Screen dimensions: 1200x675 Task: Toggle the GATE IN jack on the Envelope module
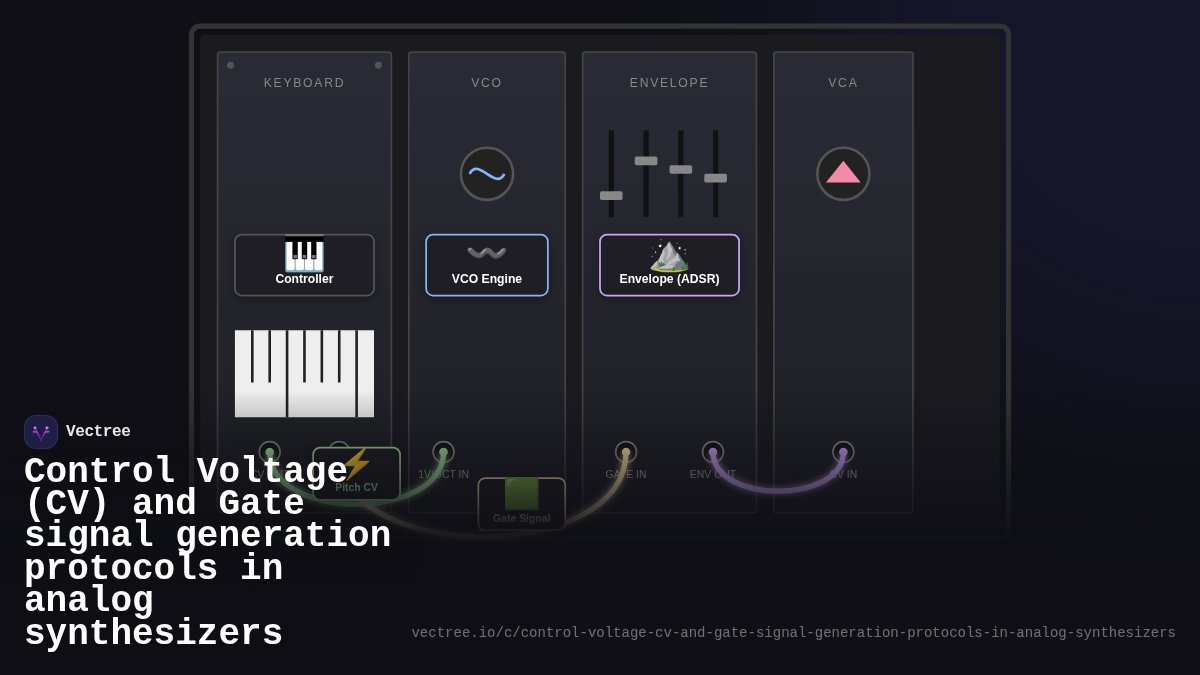625,452
